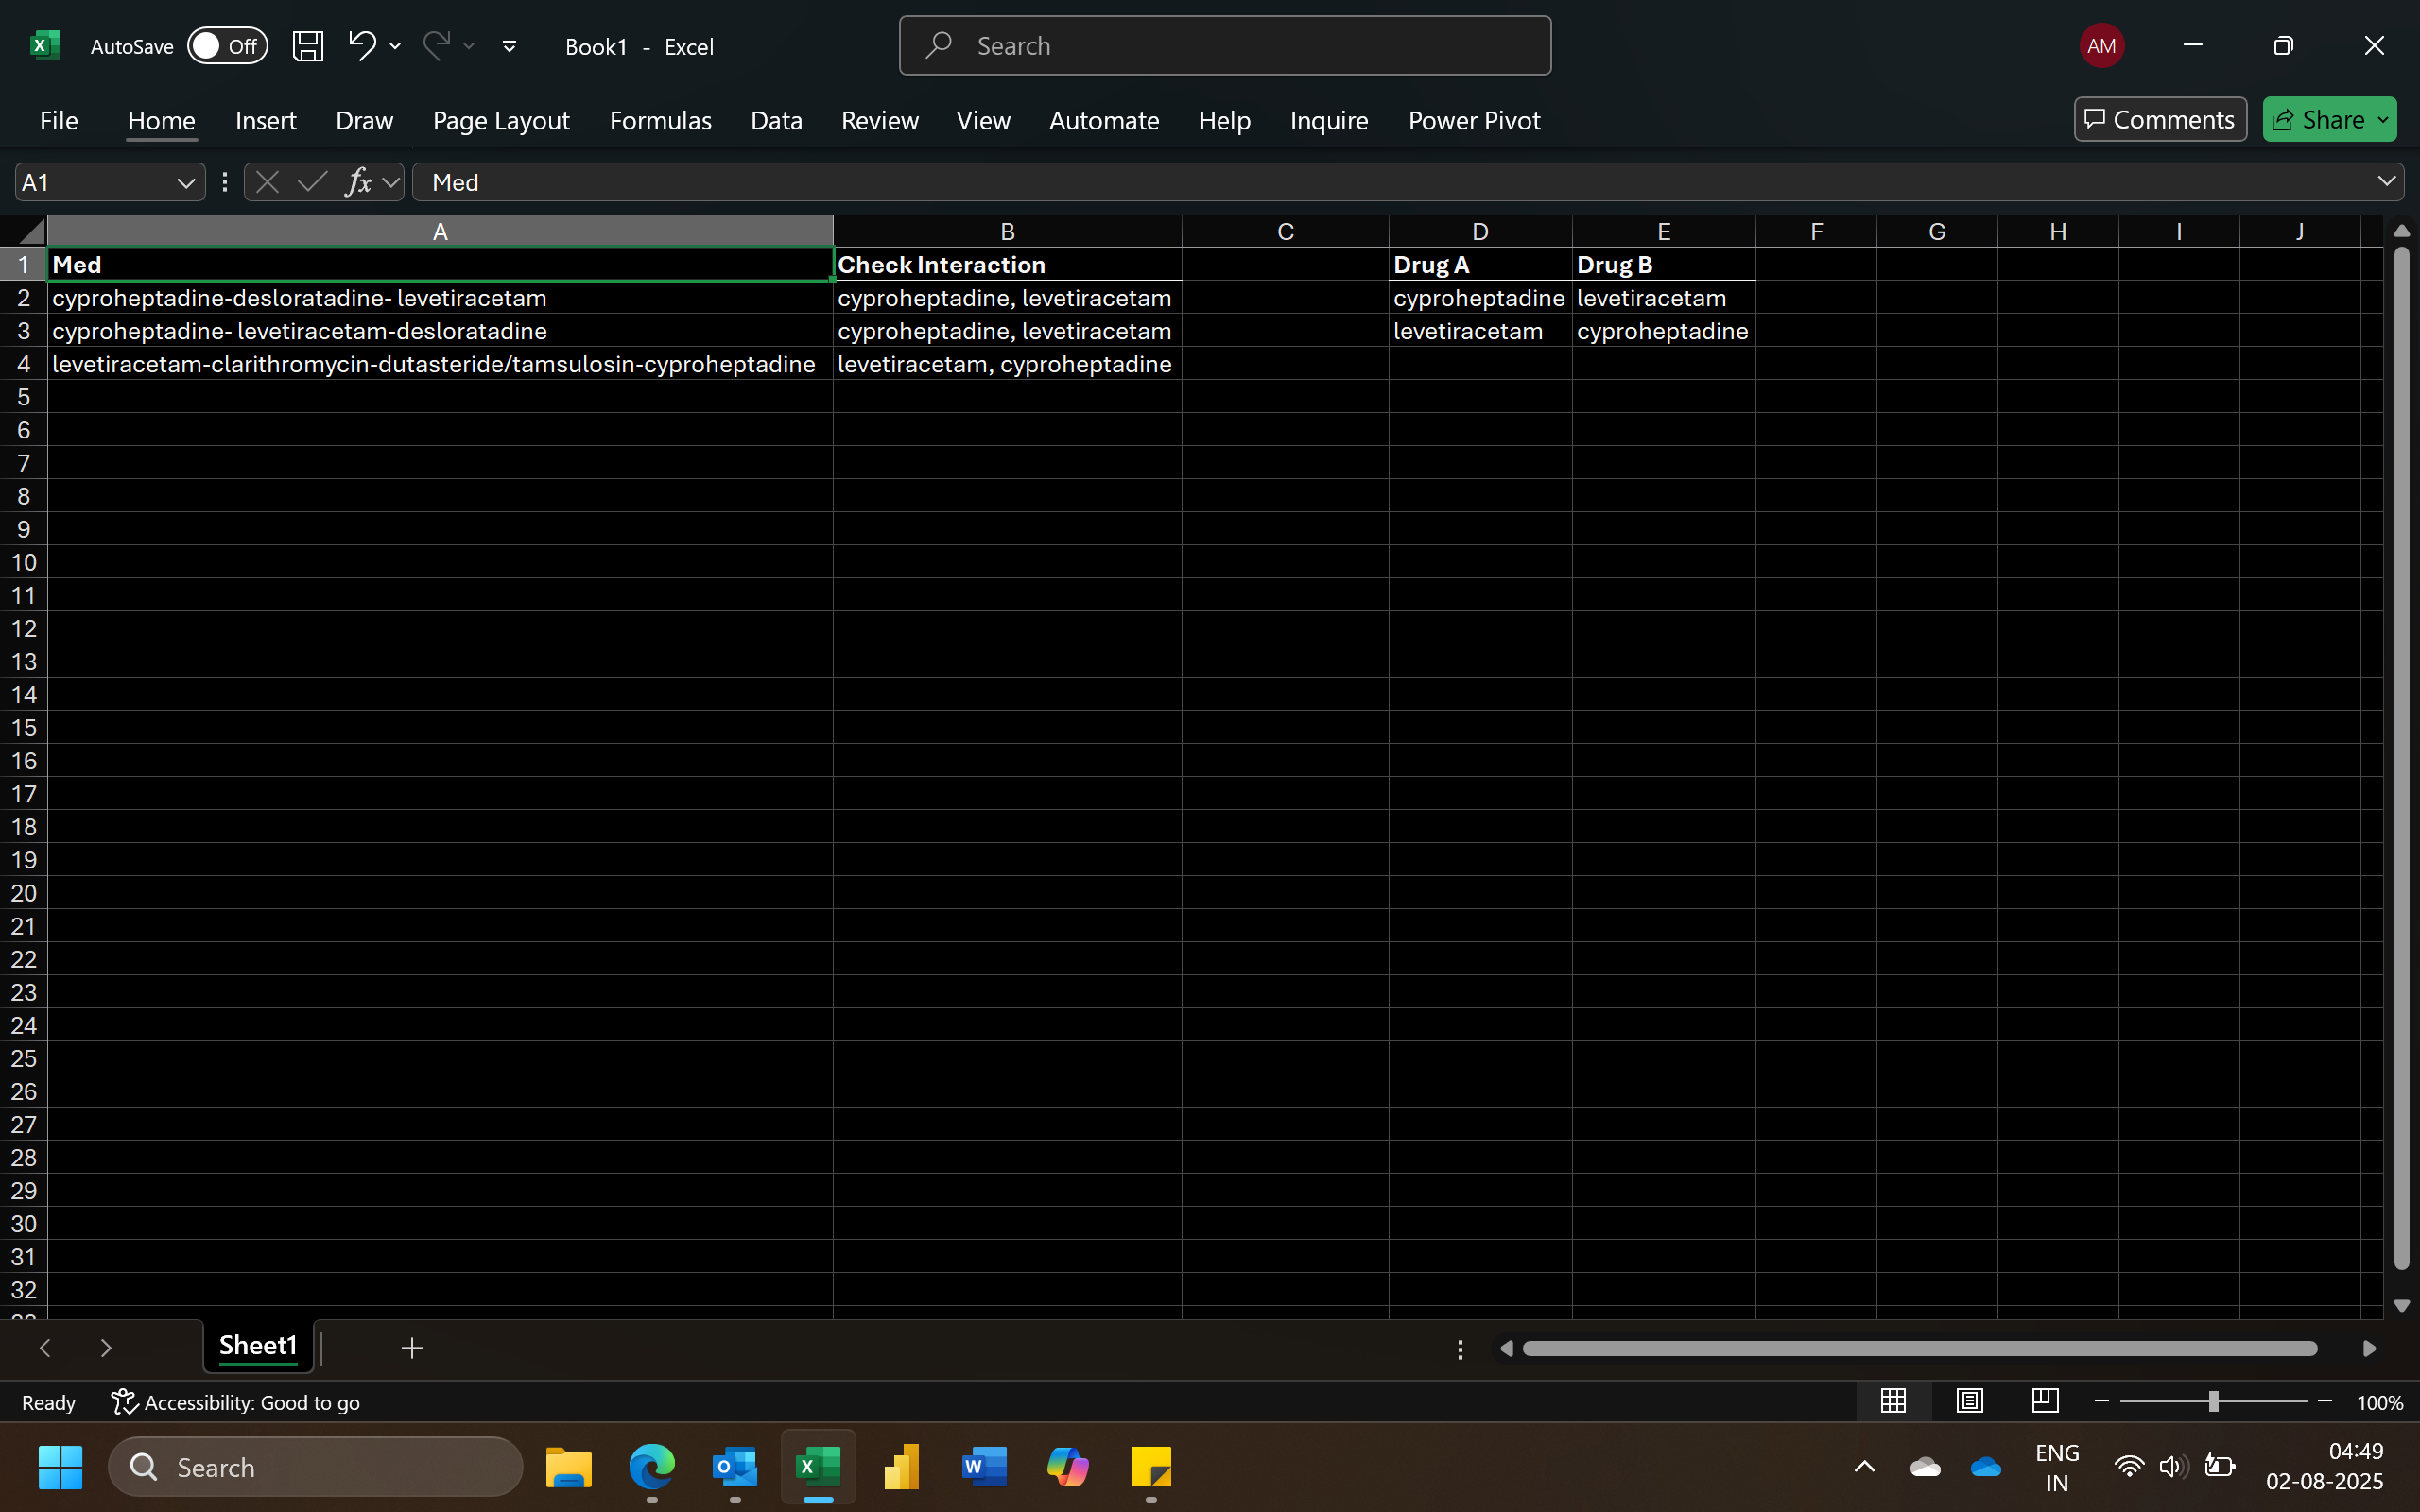Open the Automate tab
Viewport: 2420px width, 1512px height.
click(1104, 120)
